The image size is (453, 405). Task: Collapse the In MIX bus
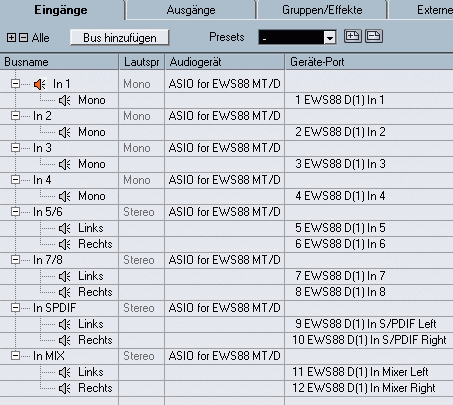click(15, 356)
